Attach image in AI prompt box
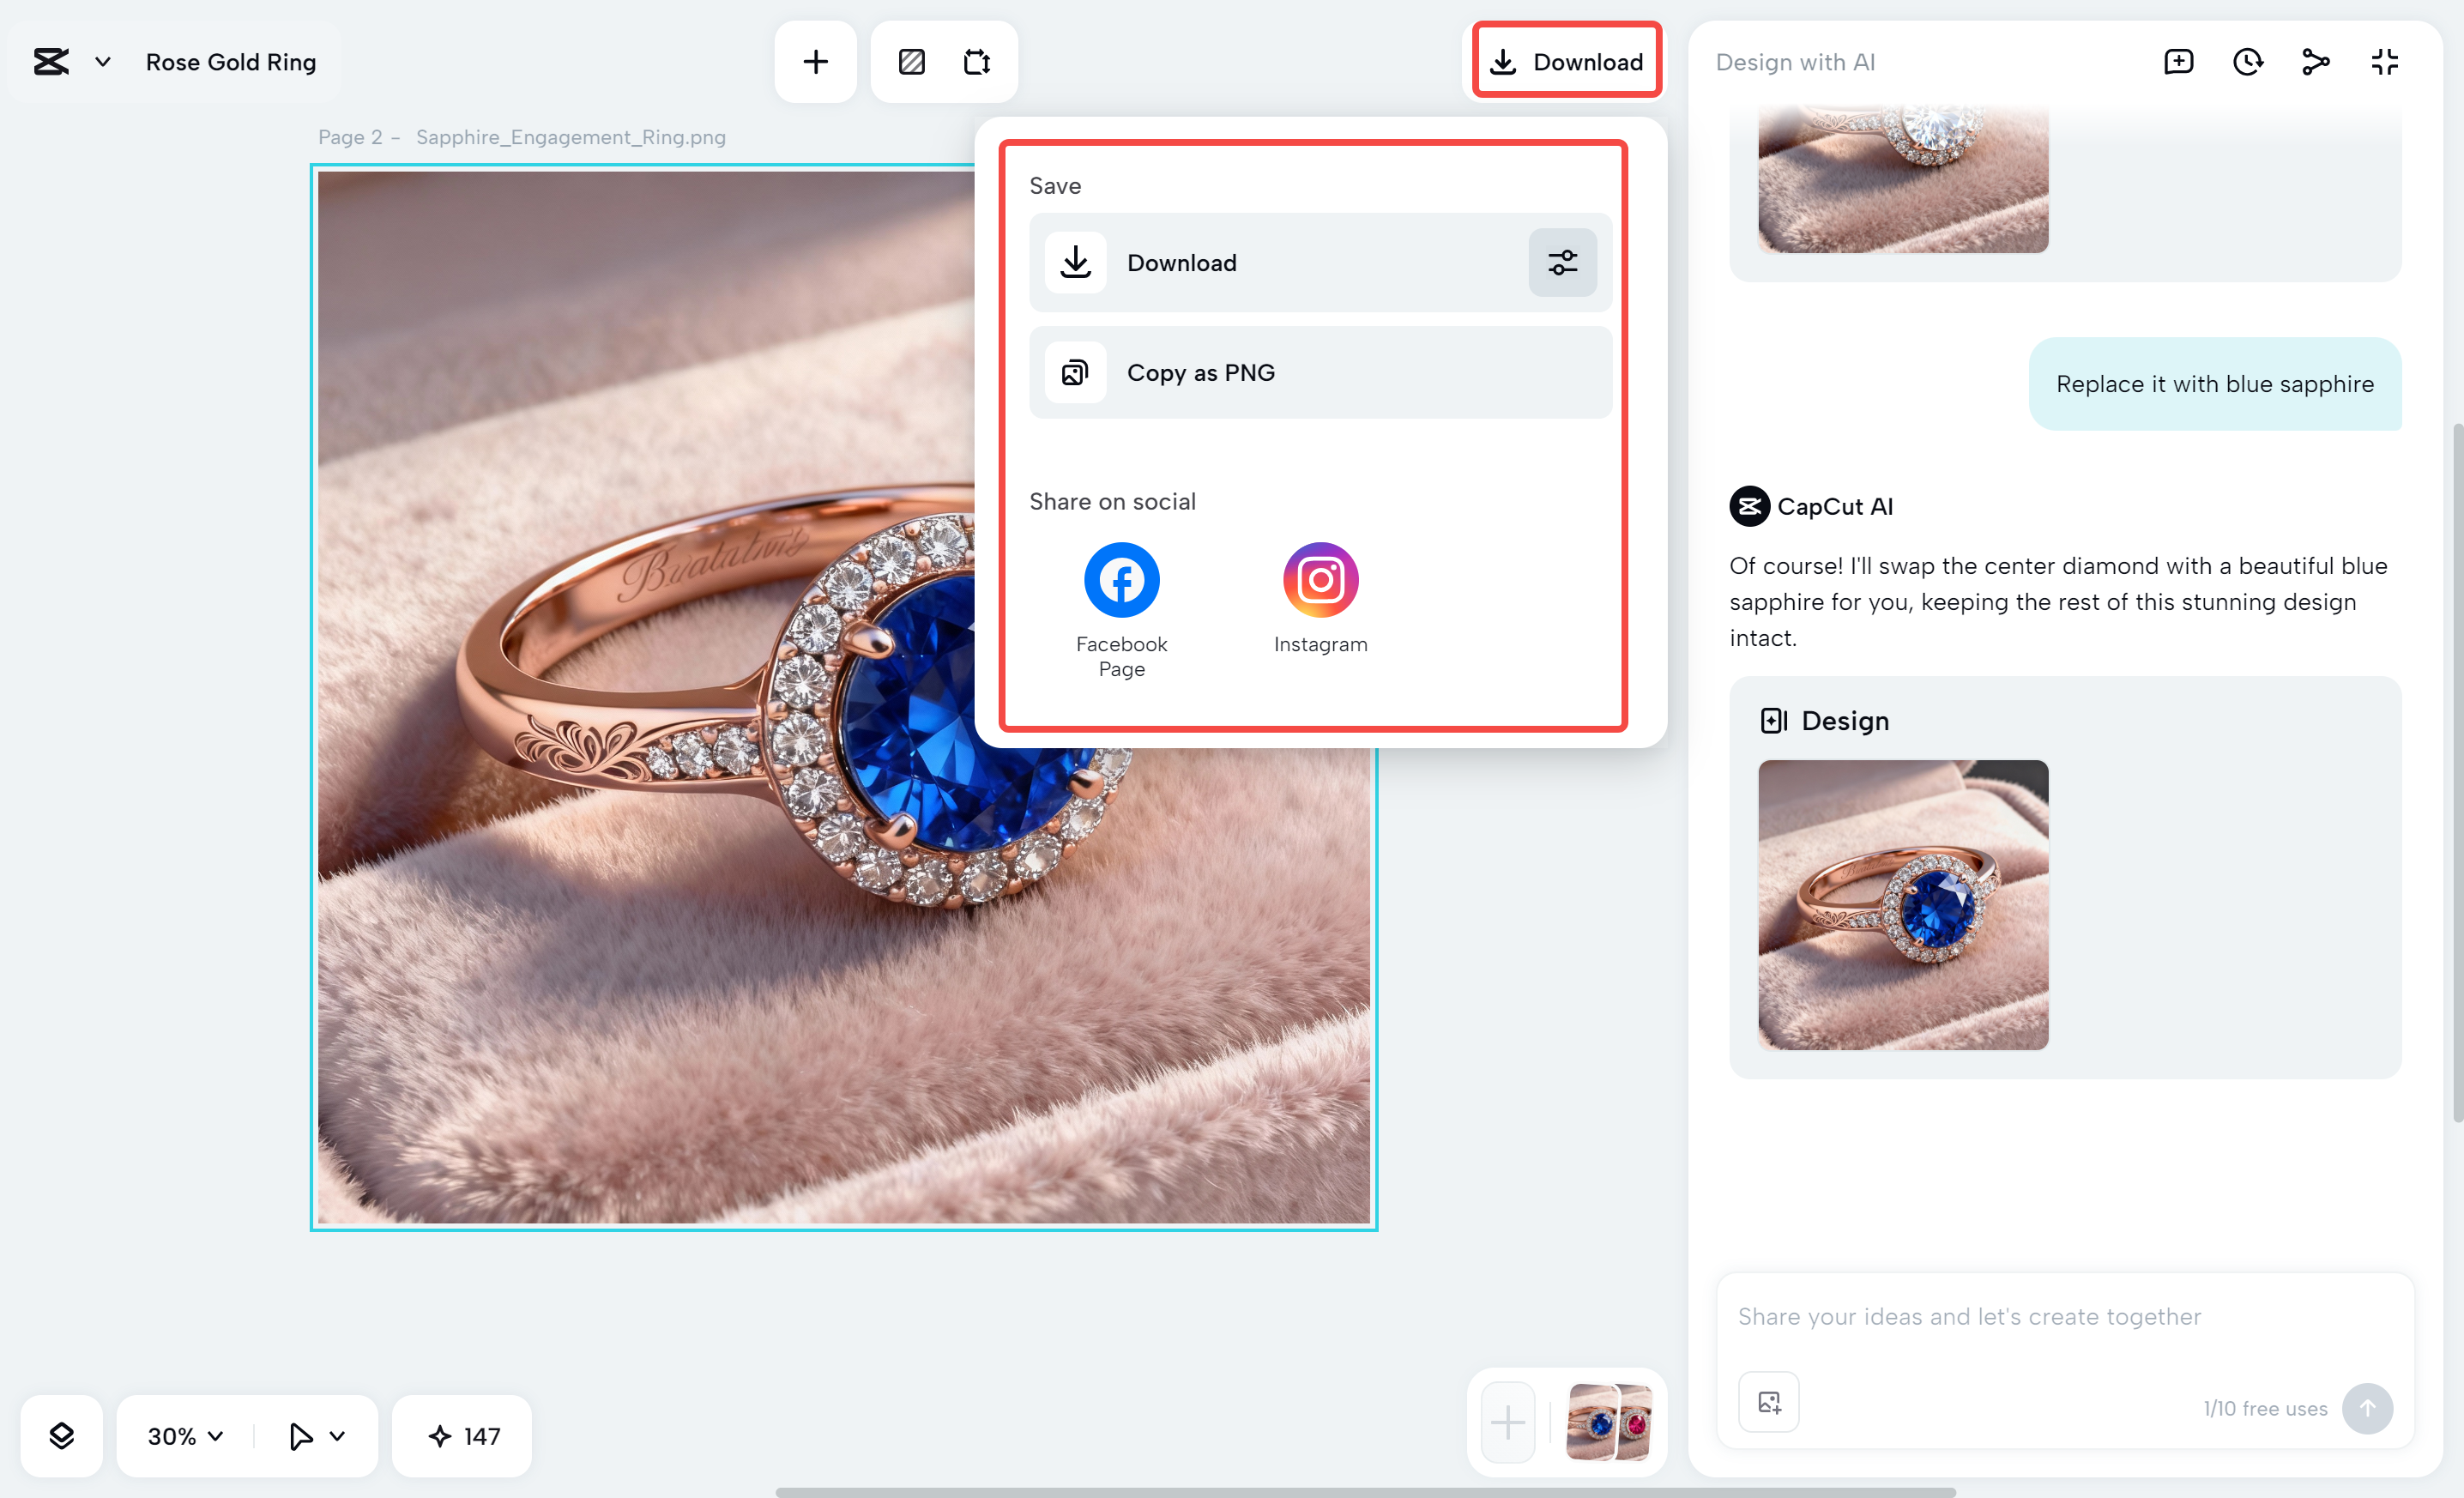2464x1498 pixels. click(x=1768, y=1402)
